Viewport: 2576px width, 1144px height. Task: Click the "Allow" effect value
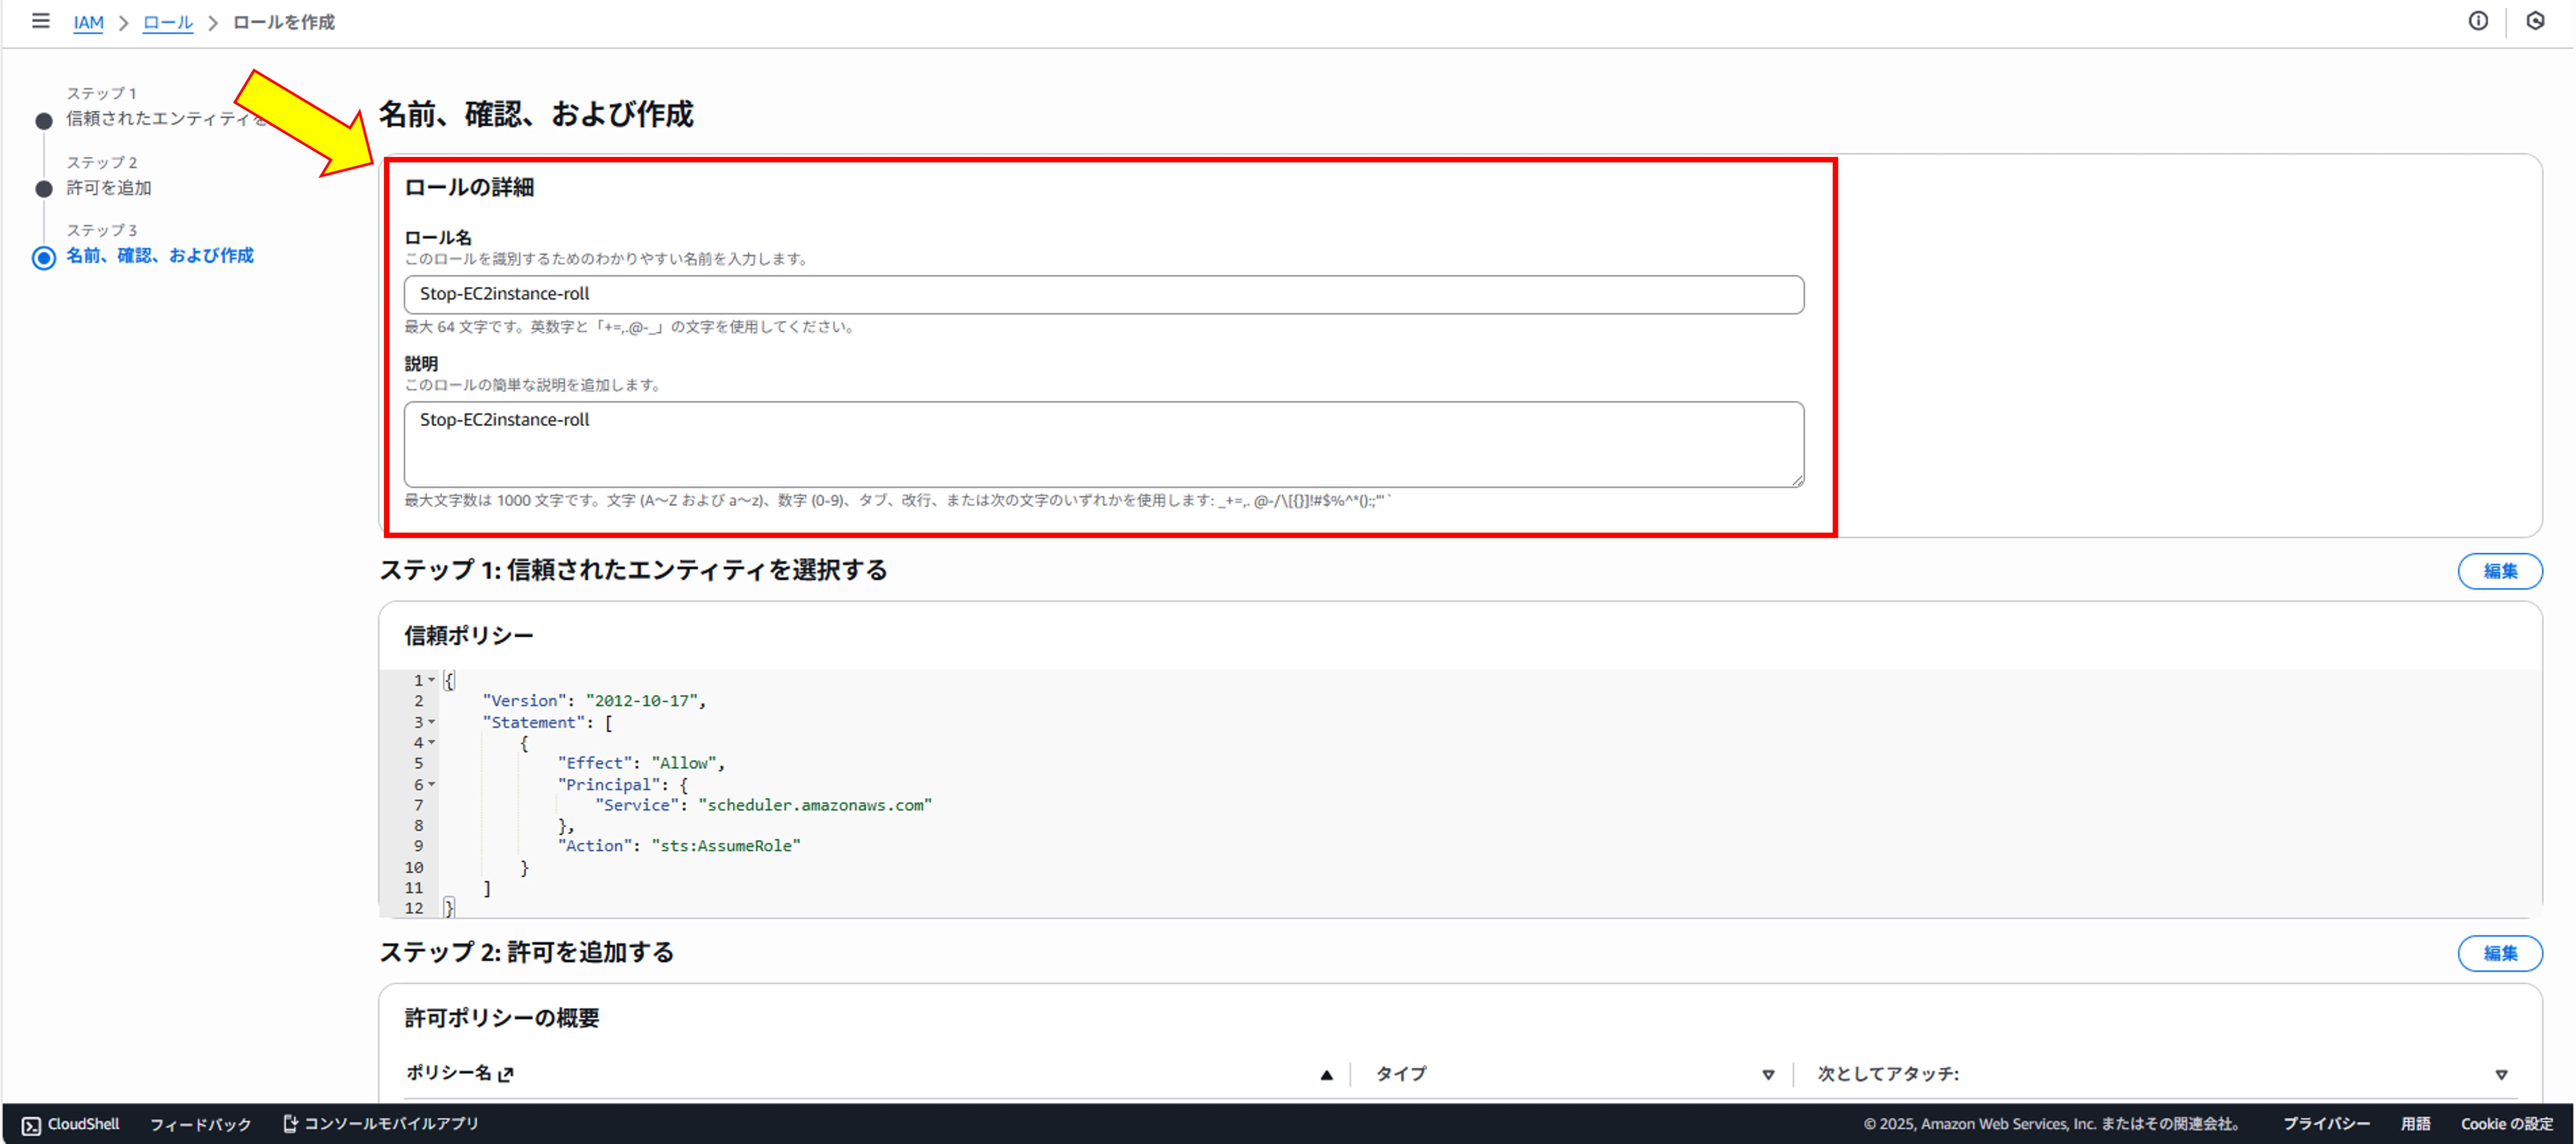[x=684, y=763]
